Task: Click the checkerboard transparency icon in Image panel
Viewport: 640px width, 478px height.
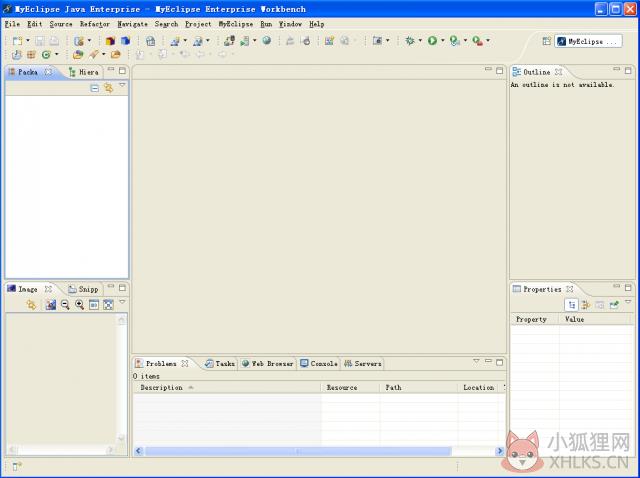Action: 108,305
